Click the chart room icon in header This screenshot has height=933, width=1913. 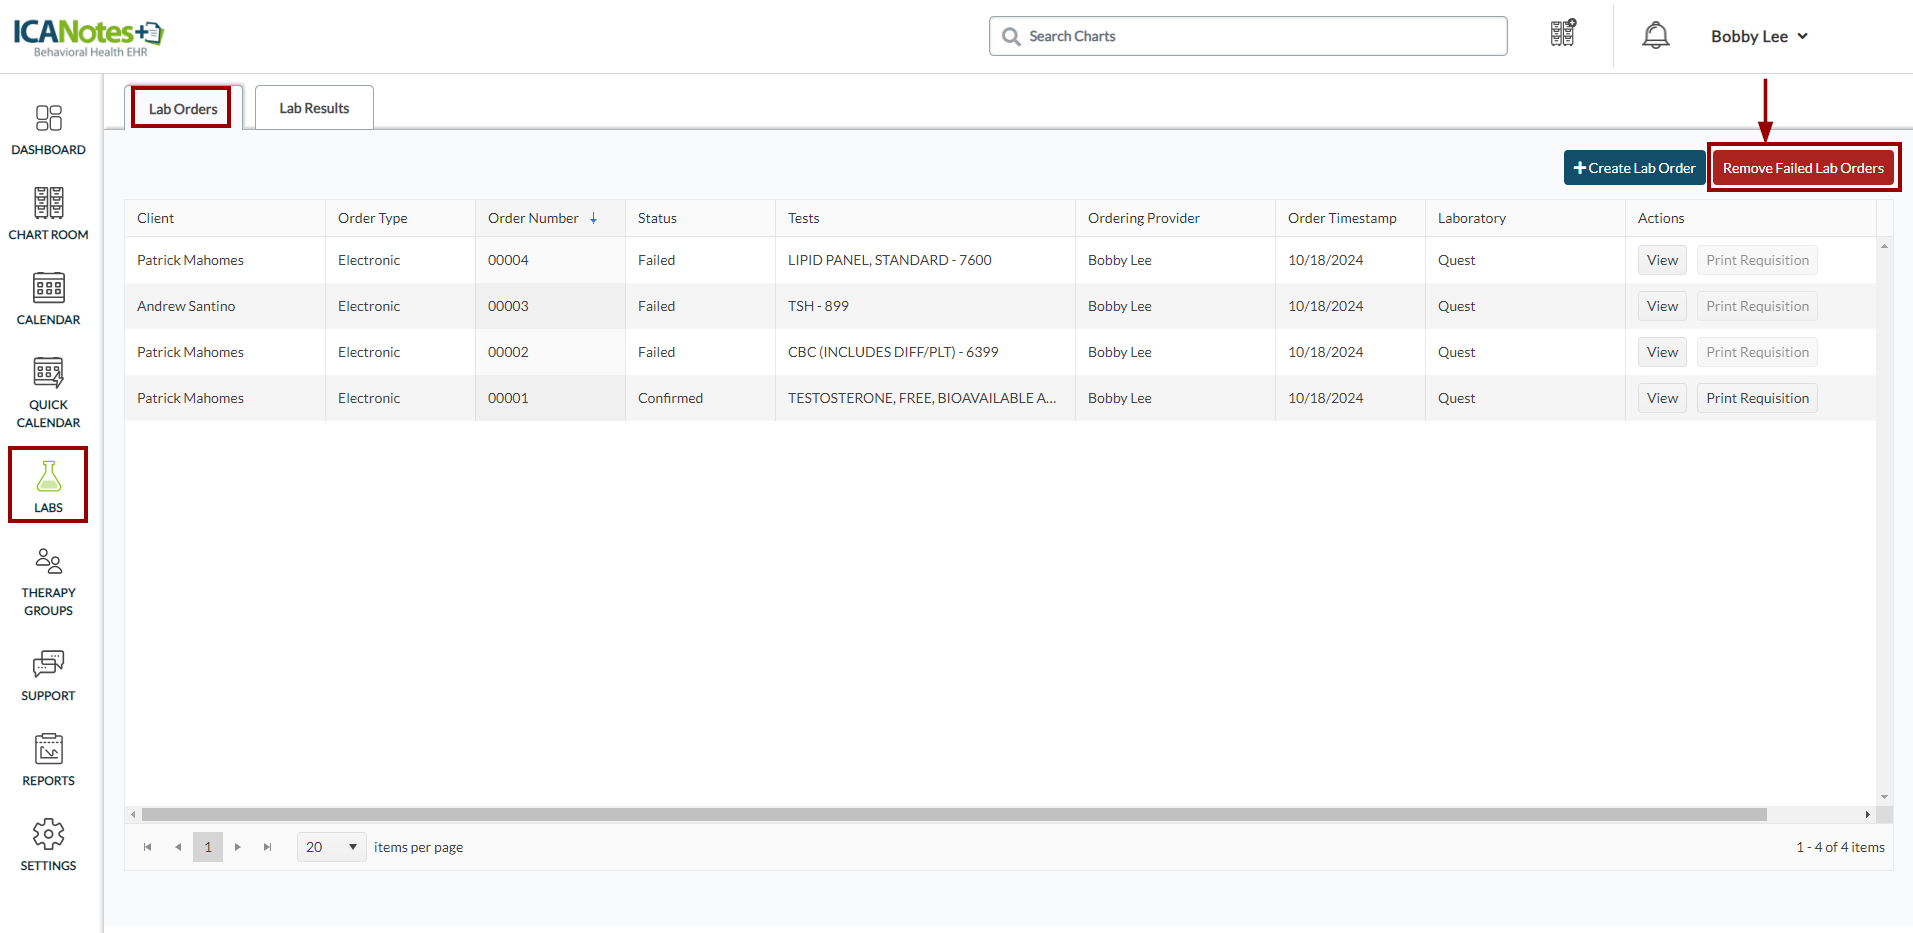(1562, 34)
